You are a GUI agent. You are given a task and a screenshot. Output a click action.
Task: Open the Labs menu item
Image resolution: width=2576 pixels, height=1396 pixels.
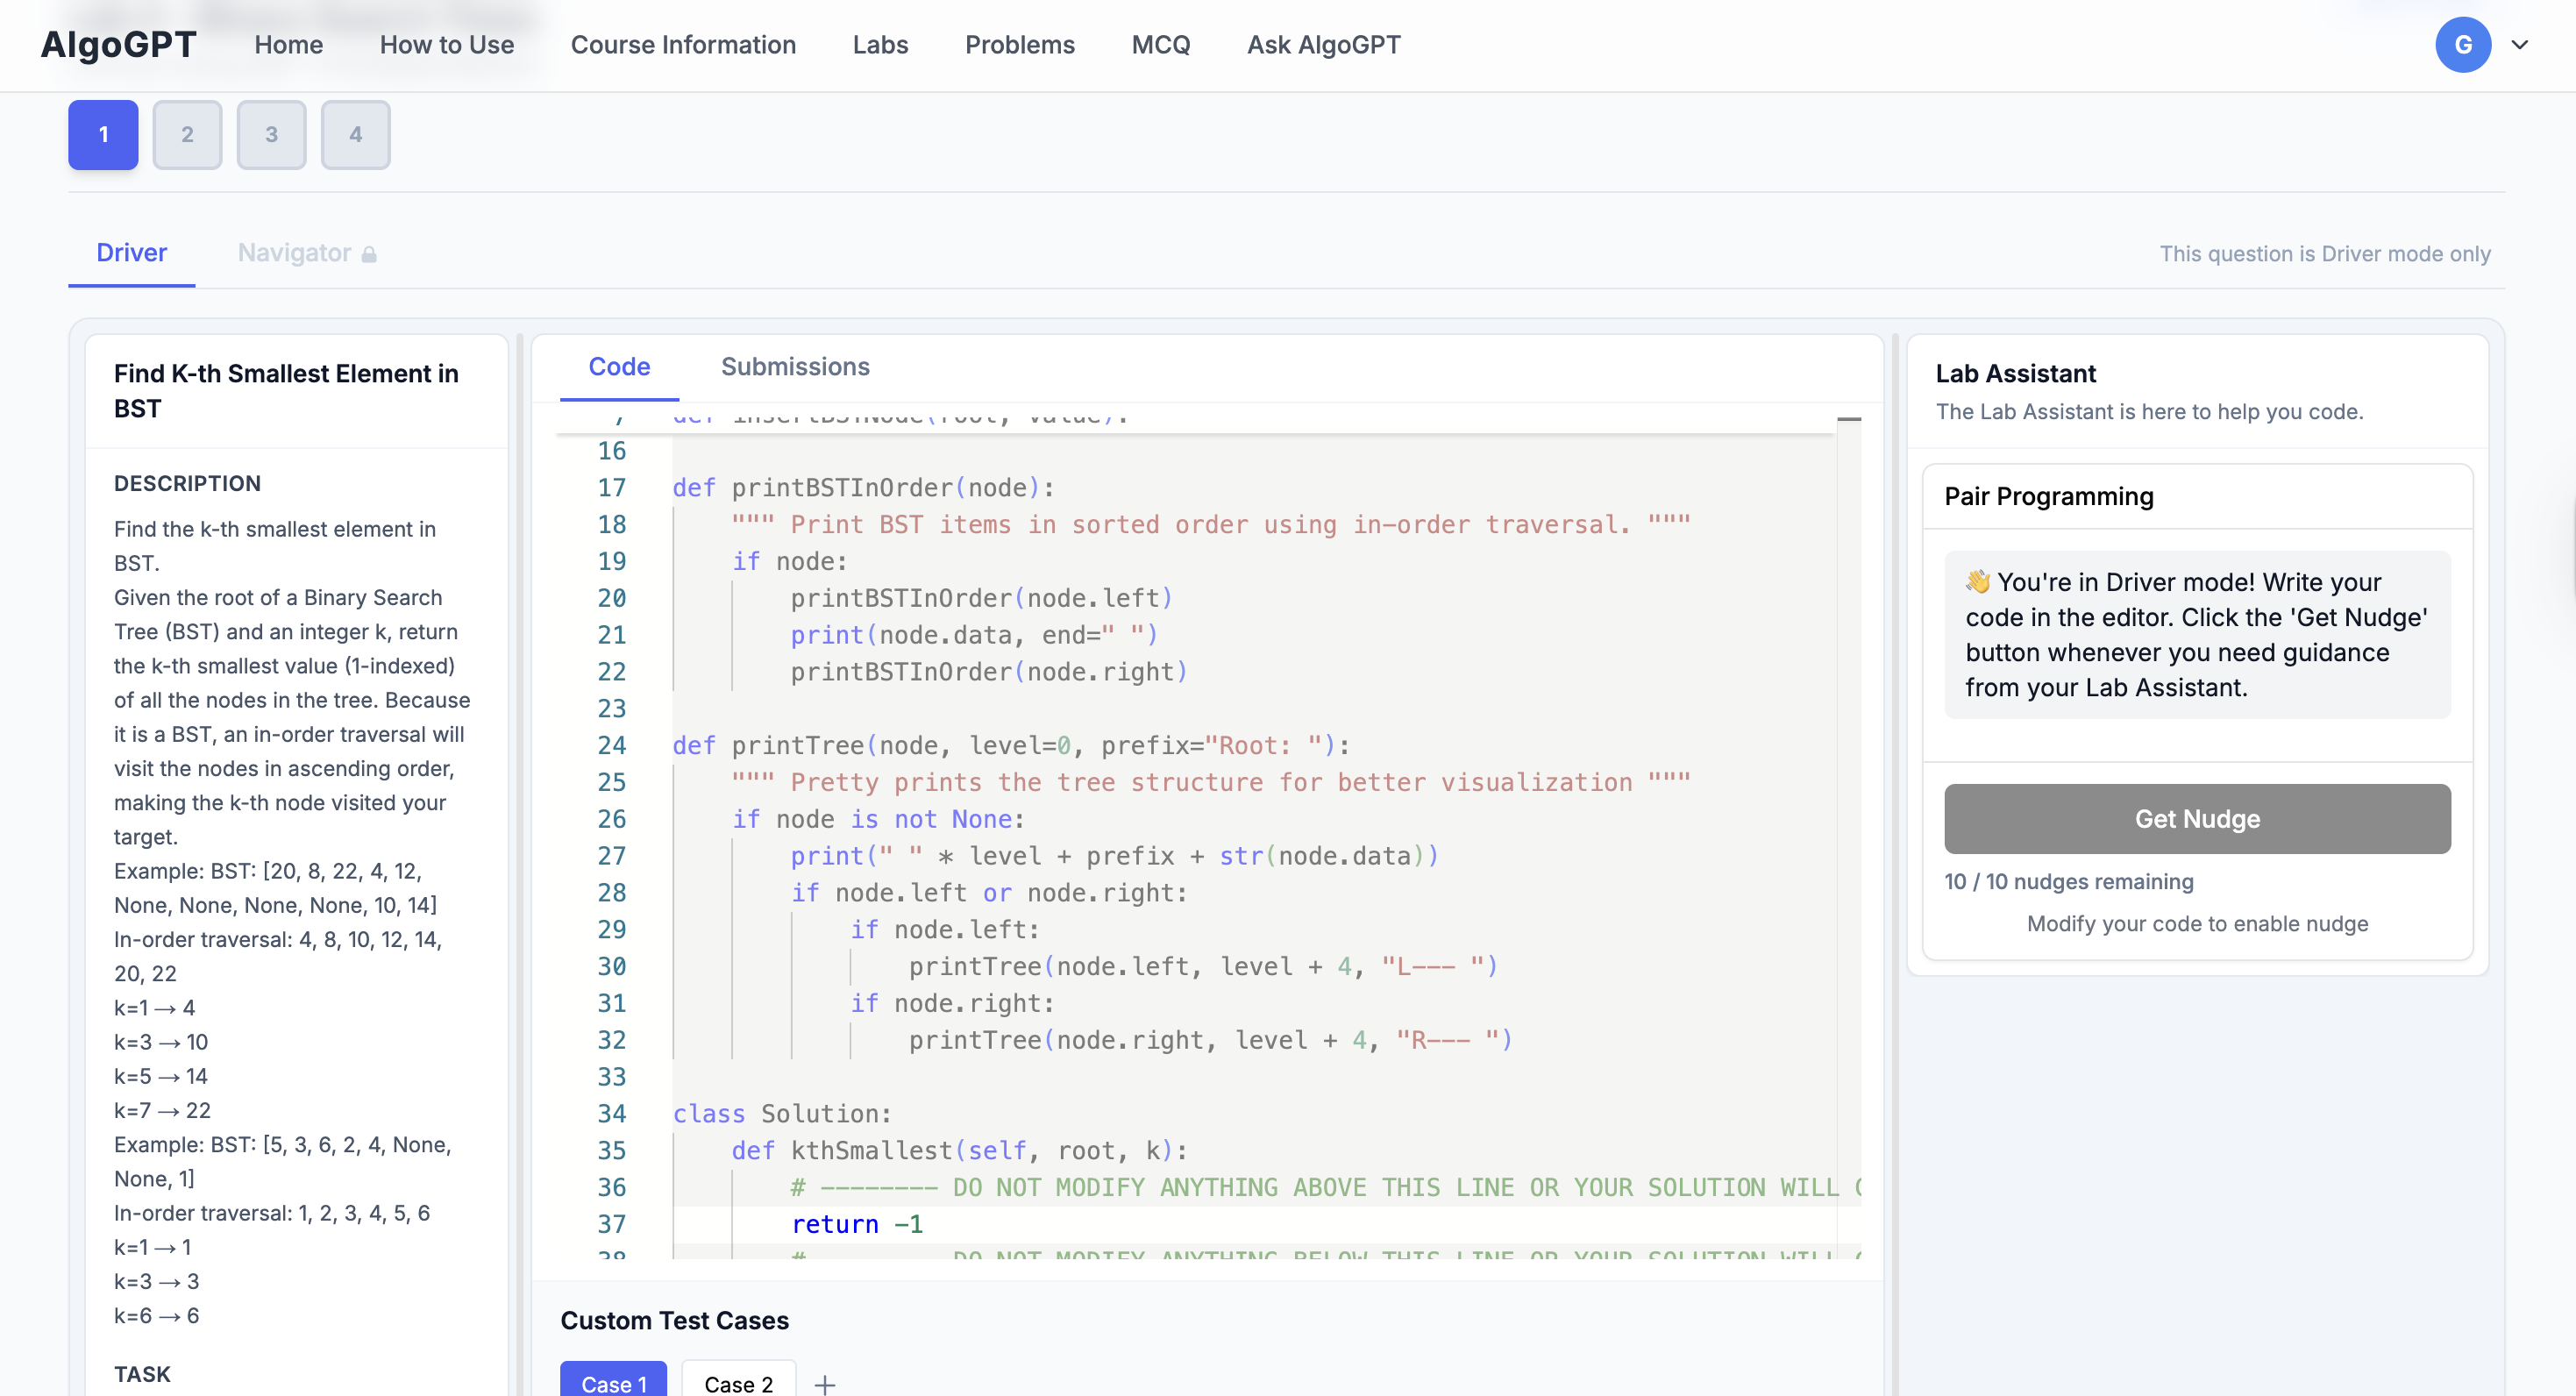click(x=880, y=45)
